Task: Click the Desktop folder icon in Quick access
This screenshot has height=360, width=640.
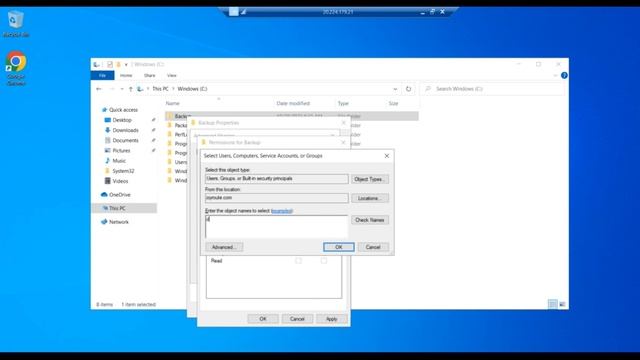Action: pyautogui.click(x=108, y=120)
